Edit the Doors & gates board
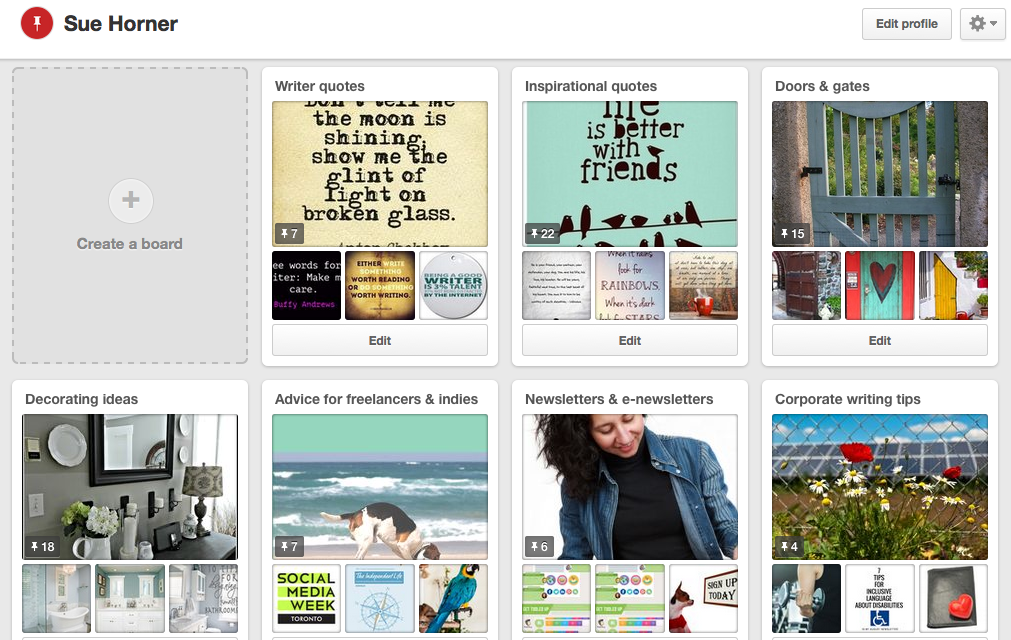Image resolution: width=1011 pixels, height=640 pixels. coord(880,340)
